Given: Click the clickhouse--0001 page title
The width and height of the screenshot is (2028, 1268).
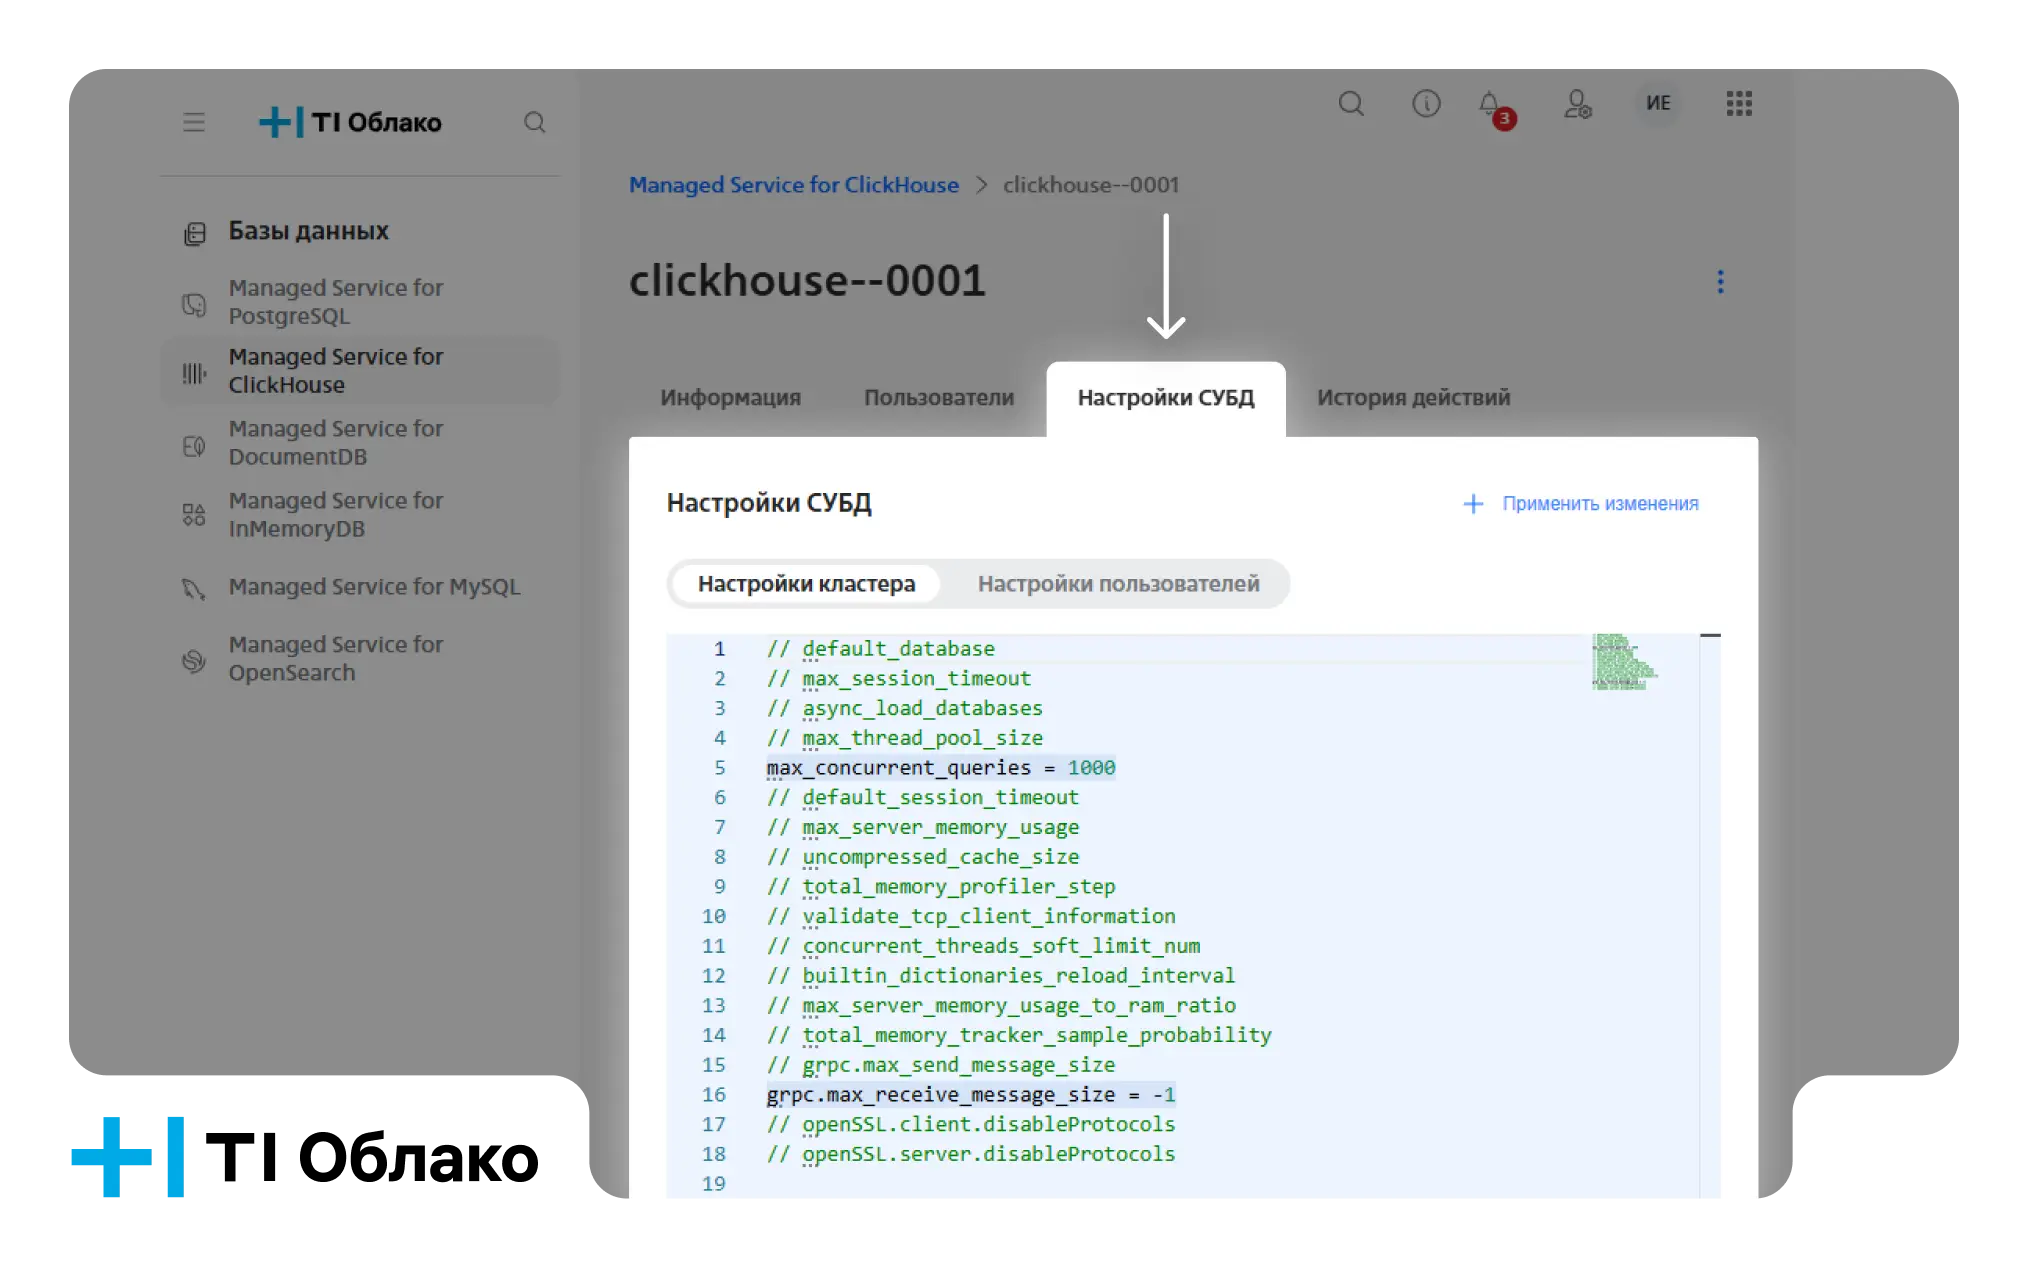Looking at the screenshot, I should [x=807, y=281].
